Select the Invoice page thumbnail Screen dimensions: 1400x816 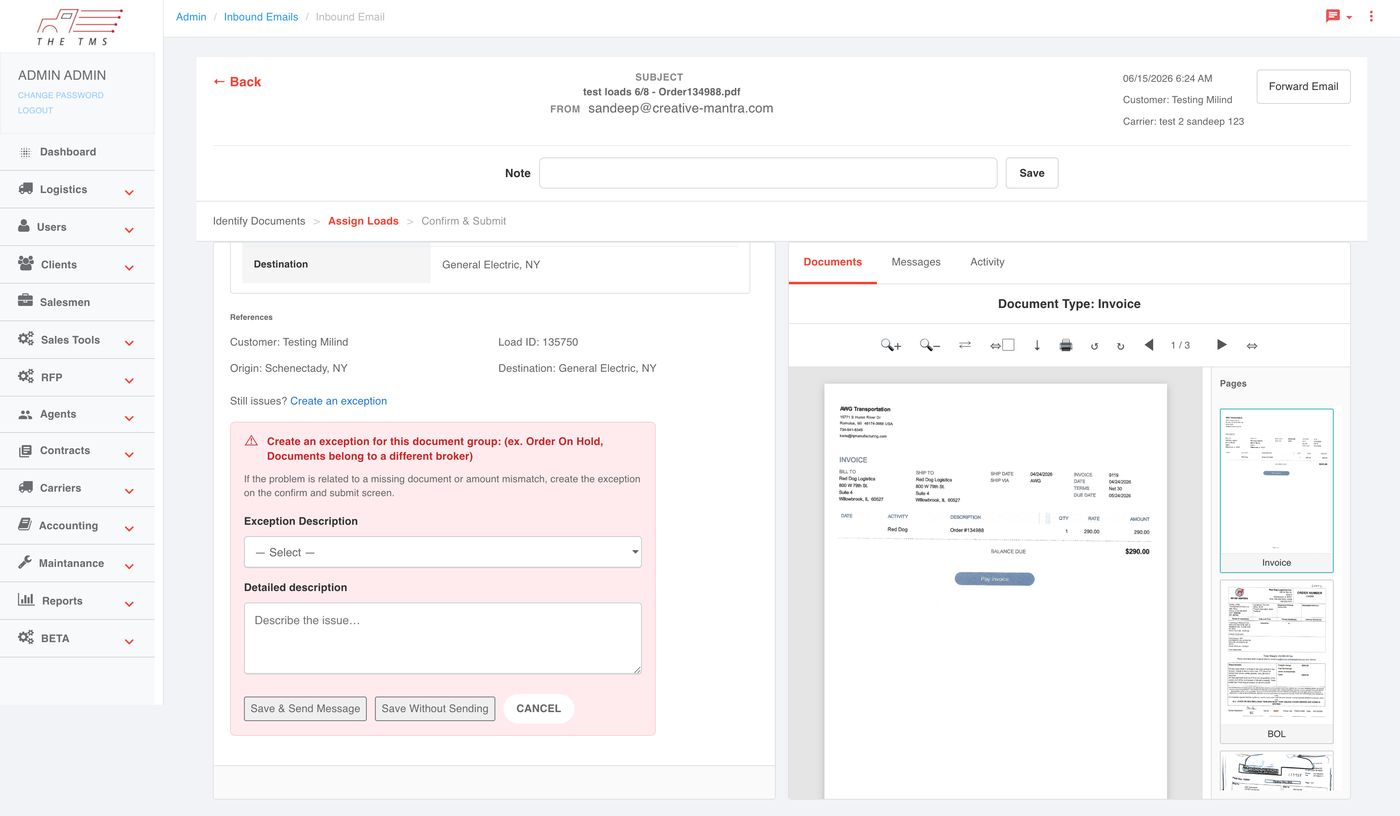(x=1276, y=489)
